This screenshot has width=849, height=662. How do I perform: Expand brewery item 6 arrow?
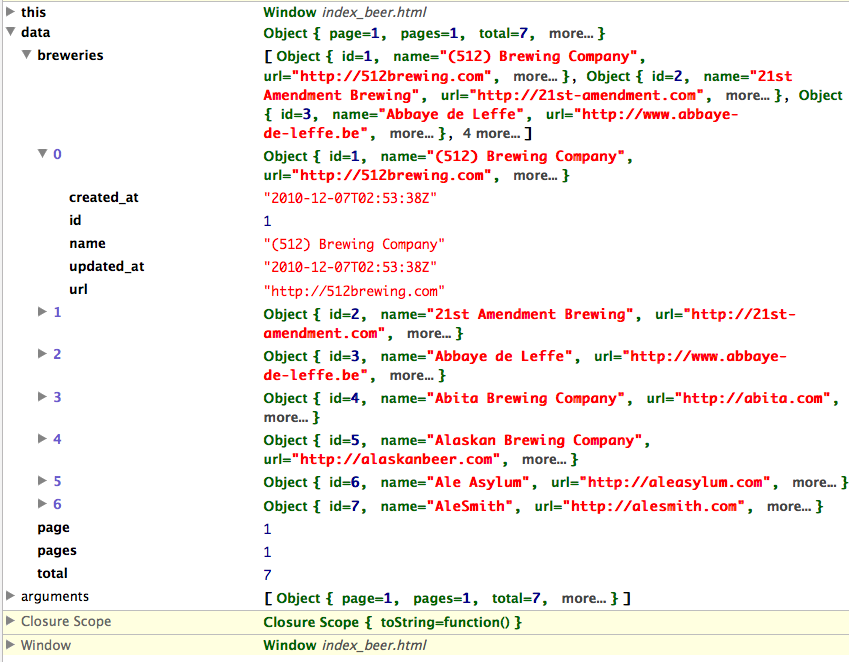click(42, 504)
